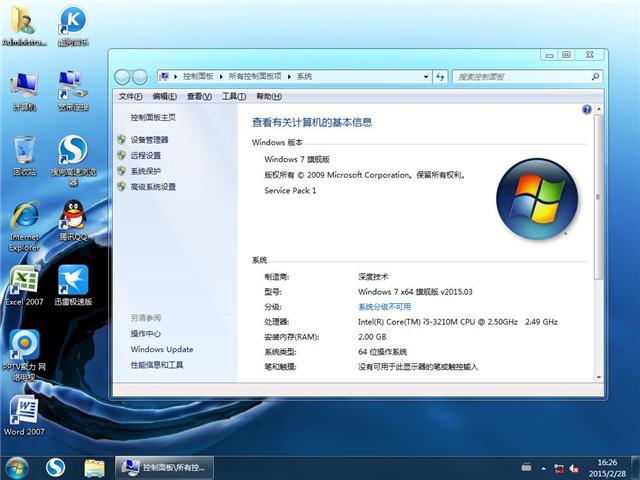Click the scrollbar up arrow

(x=599, y=109)
